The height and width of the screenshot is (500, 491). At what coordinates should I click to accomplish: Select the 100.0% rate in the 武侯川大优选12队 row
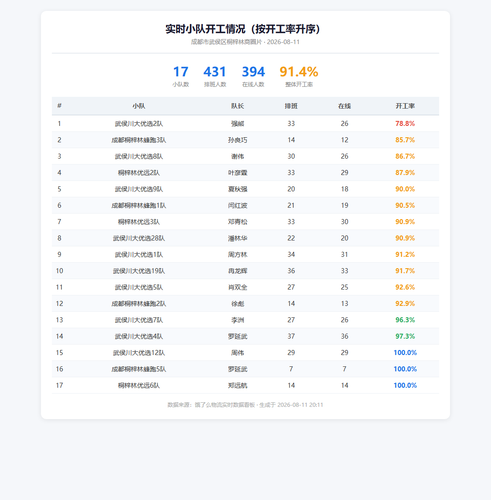pyautogui.click(x=405, y=352)
